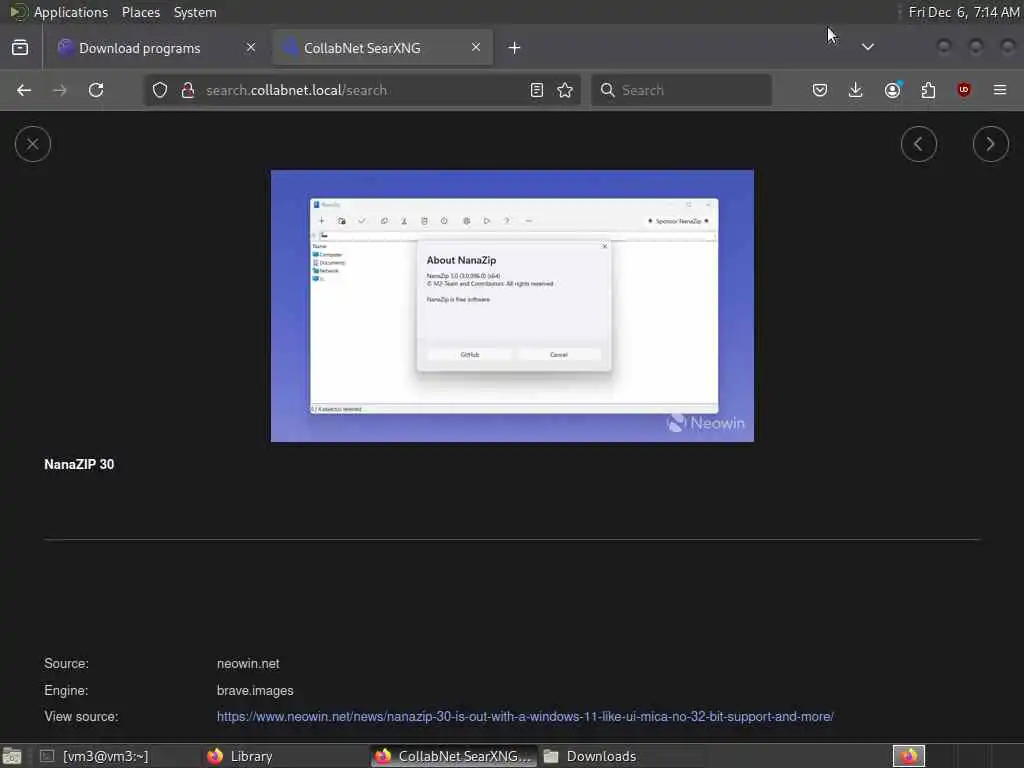The width and height of the screenshot is (1024, 768).
Task: Open the Firefox account menu
Action: tap(892, 90)
